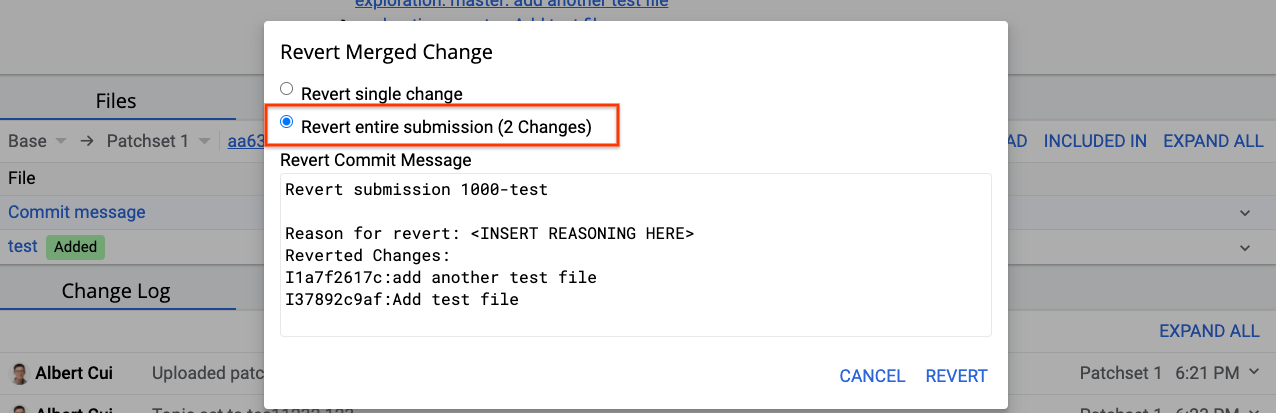Open the Patchset 1 dropdown

click(x=158, y=141)
